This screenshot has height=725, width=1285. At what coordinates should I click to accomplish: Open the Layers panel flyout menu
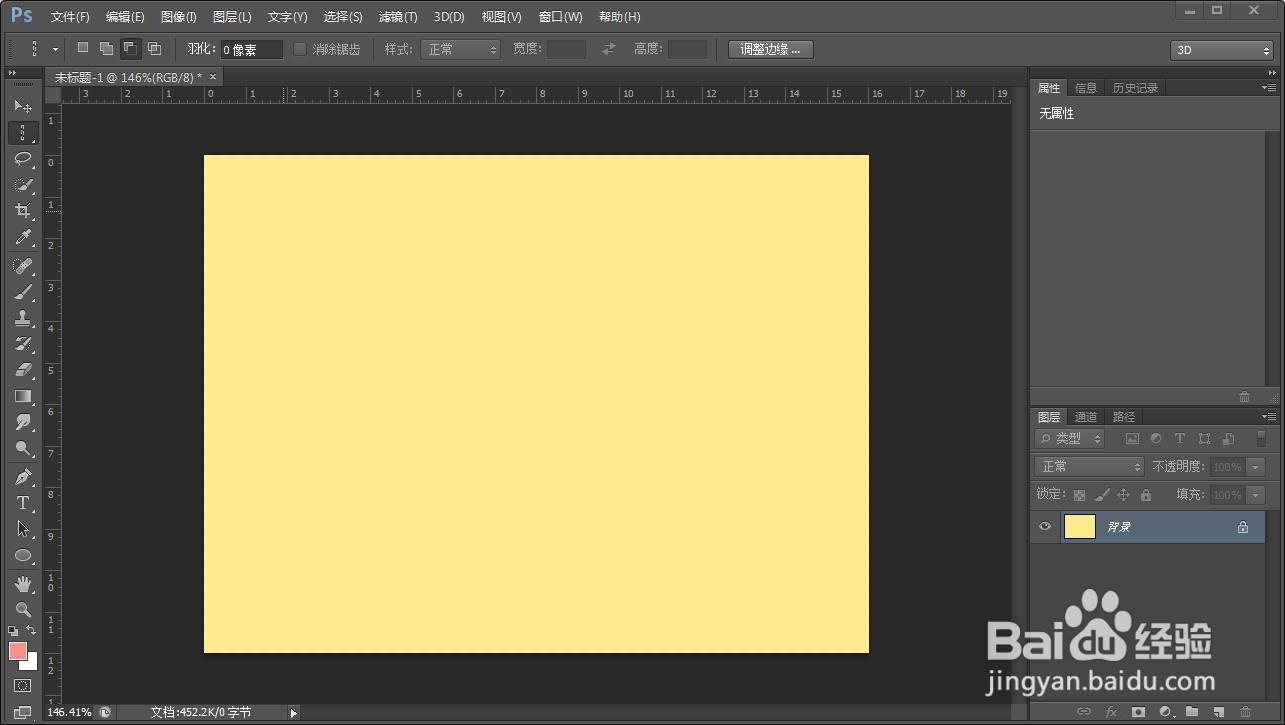pyautogui.click(x=1269, y=416)
